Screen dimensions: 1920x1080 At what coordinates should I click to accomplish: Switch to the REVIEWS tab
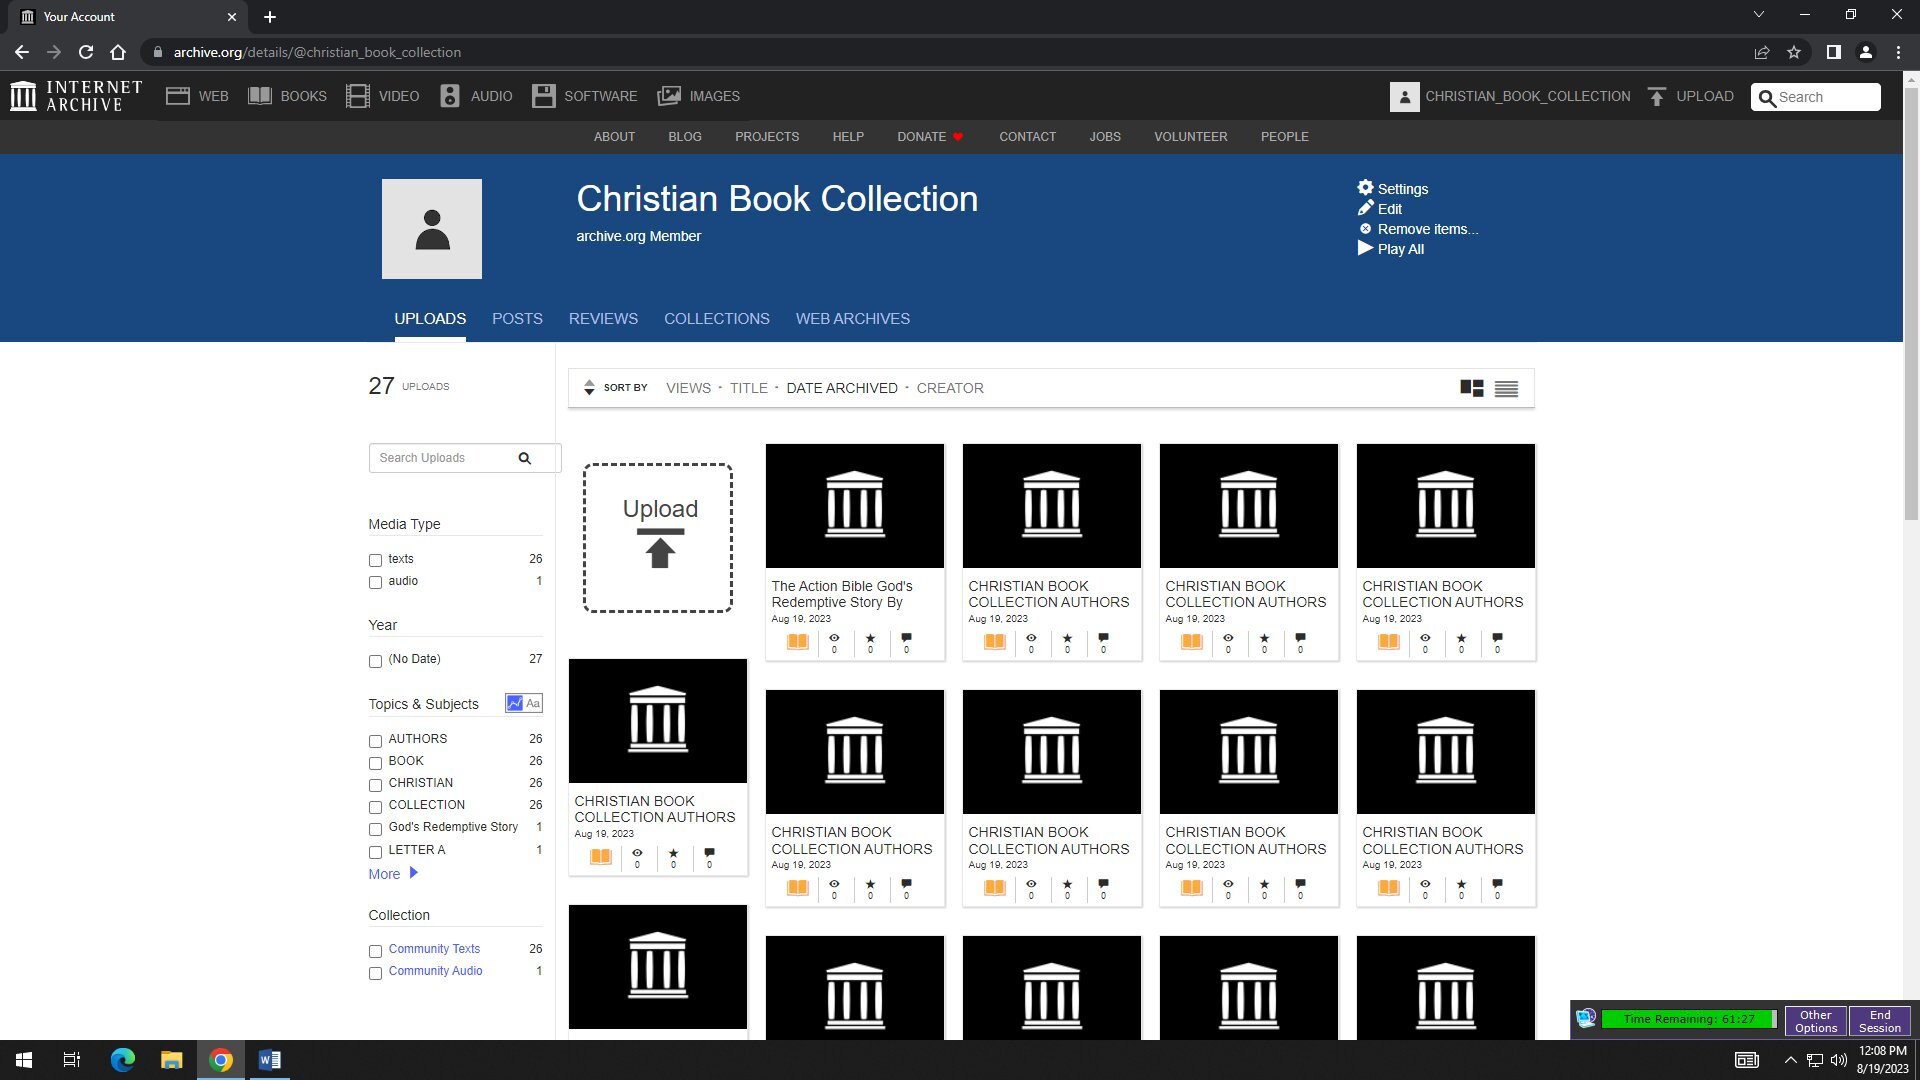click(603, 318)
